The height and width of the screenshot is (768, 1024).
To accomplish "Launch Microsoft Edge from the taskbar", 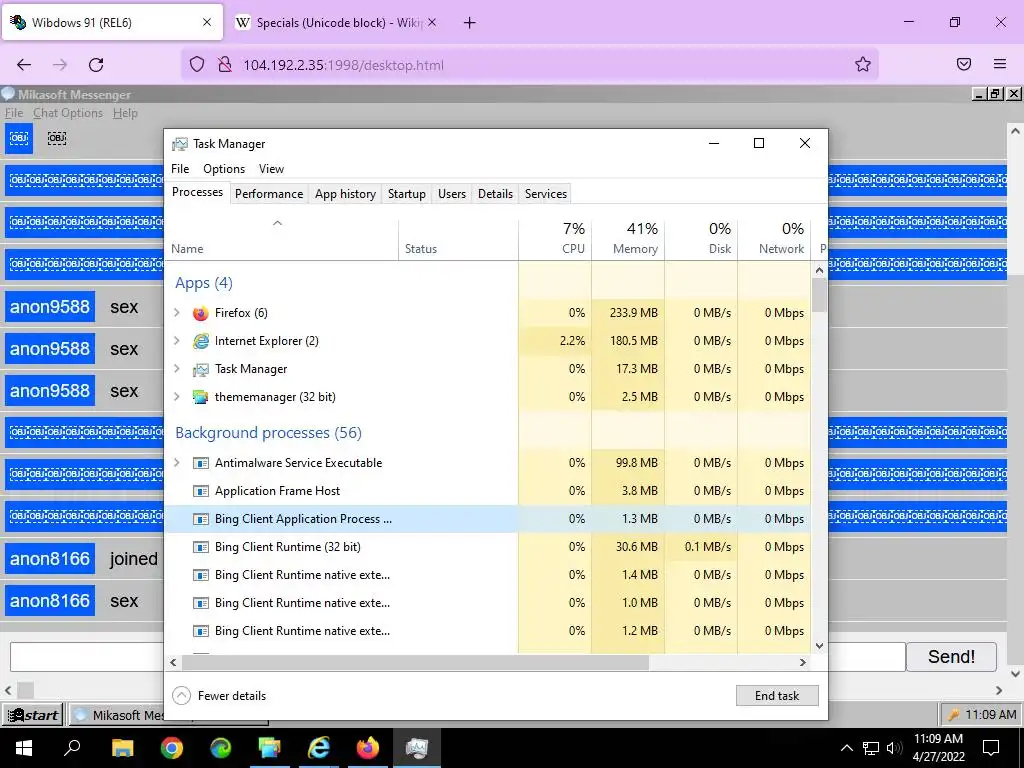I will pos(221,748).
